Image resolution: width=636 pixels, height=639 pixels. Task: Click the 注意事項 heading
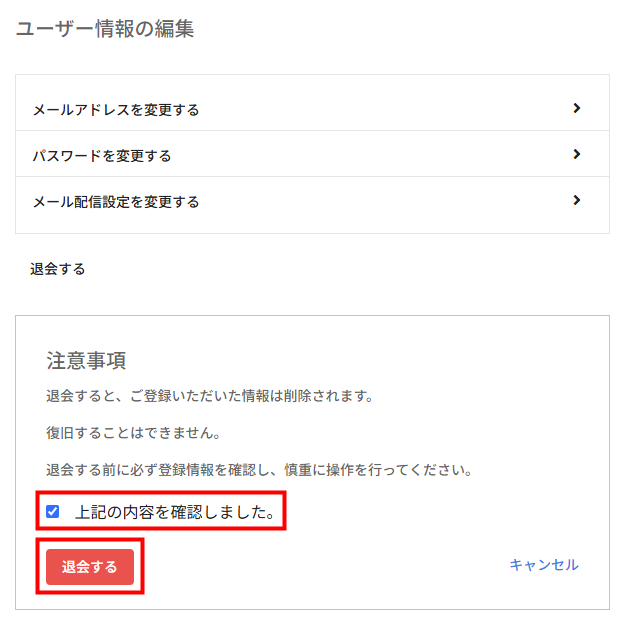point(86,360)
